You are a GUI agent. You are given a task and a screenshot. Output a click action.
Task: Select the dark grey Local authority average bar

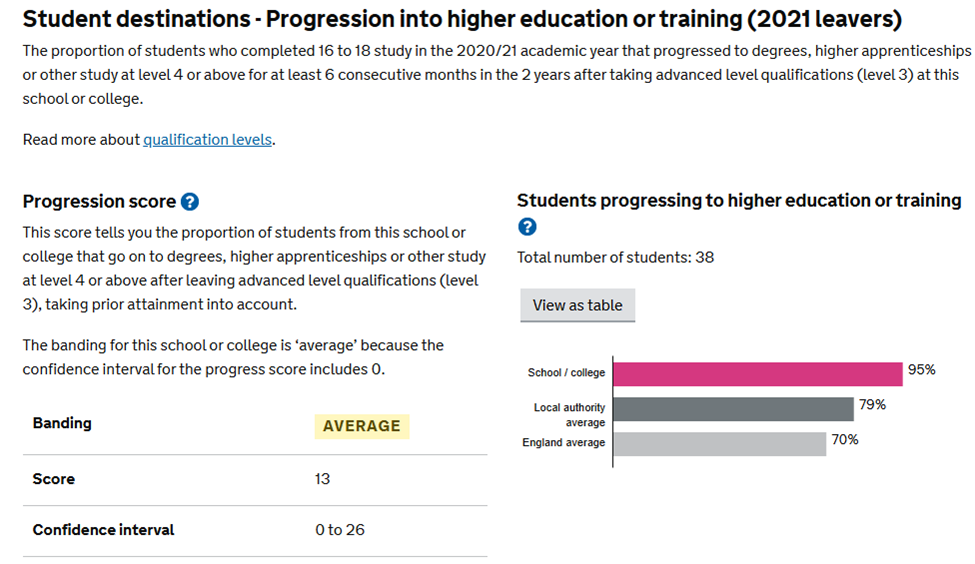(732, 409)
